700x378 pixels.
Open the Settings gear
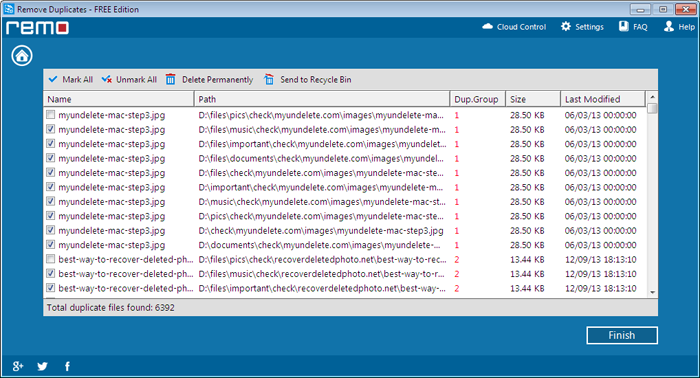(x=582, y=27)
